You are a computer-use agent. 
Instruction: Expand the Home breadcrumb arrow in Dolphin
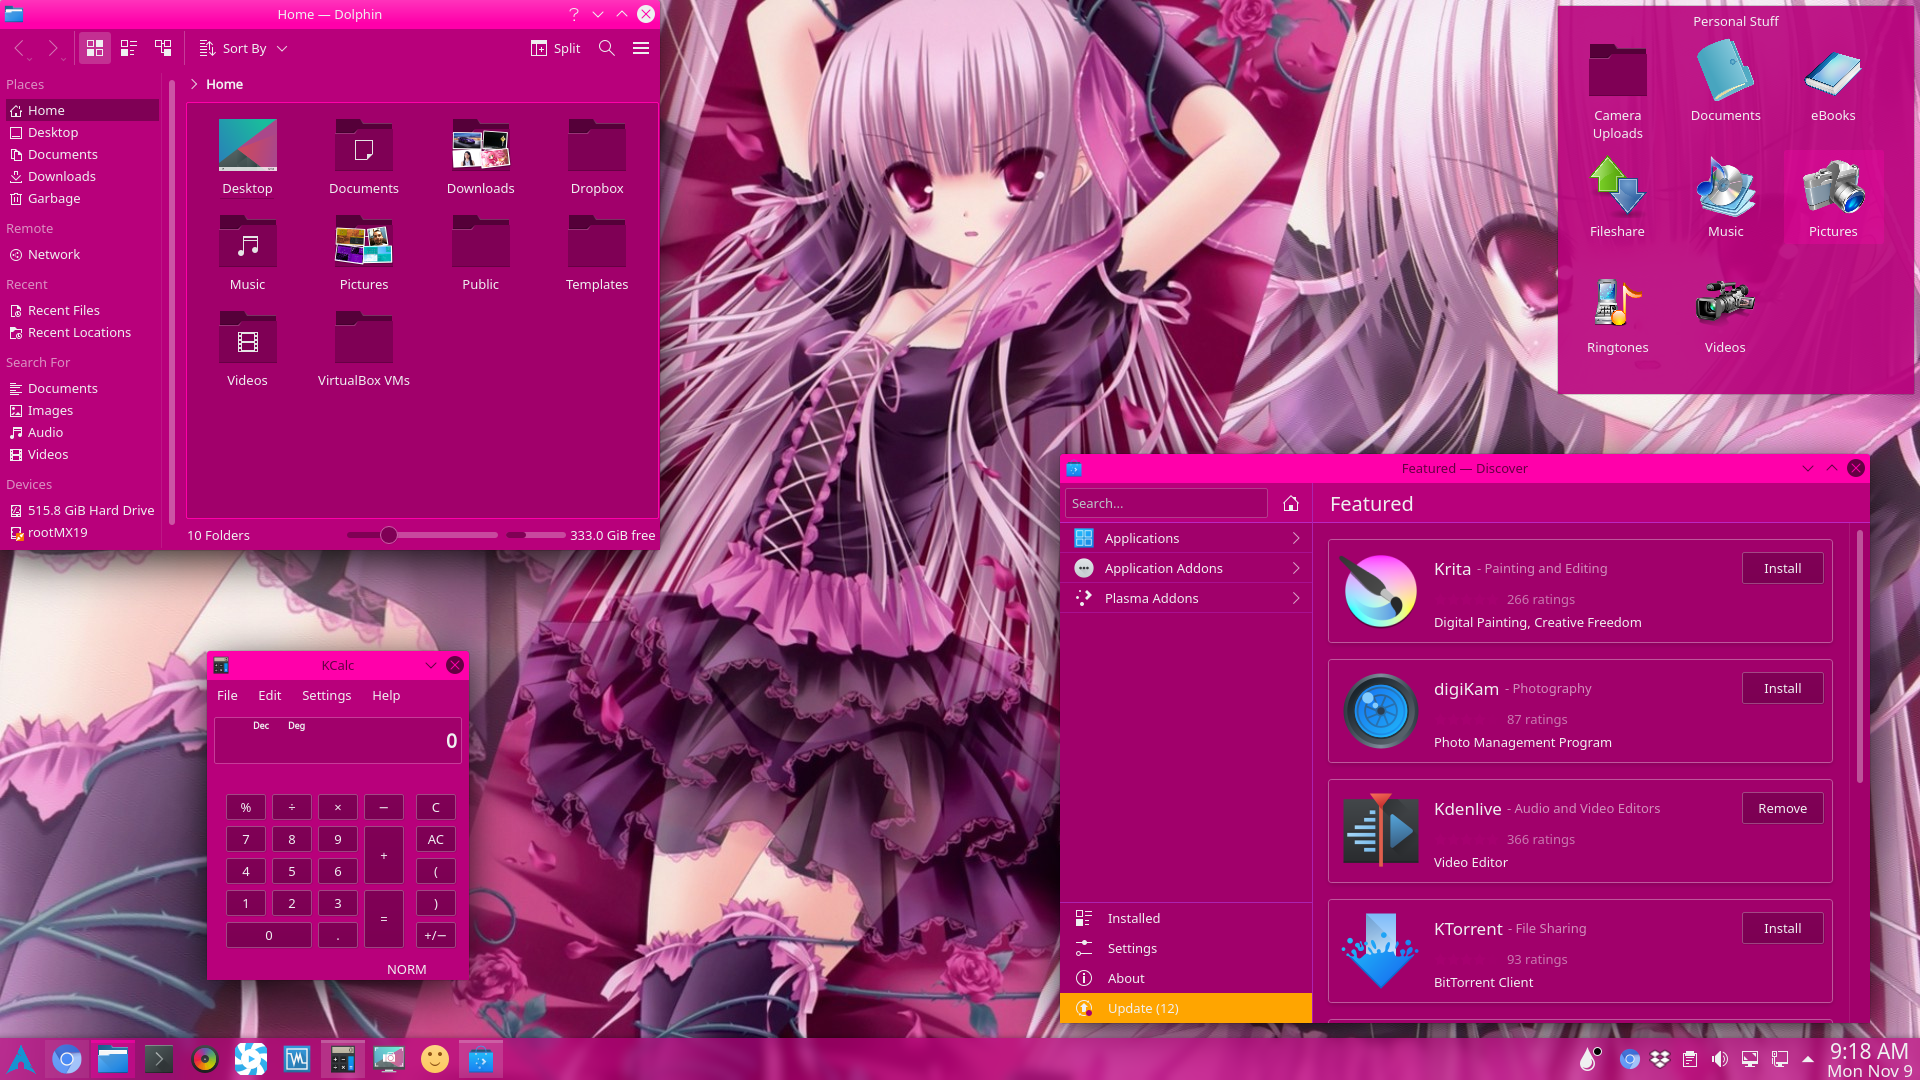(194, 84)
